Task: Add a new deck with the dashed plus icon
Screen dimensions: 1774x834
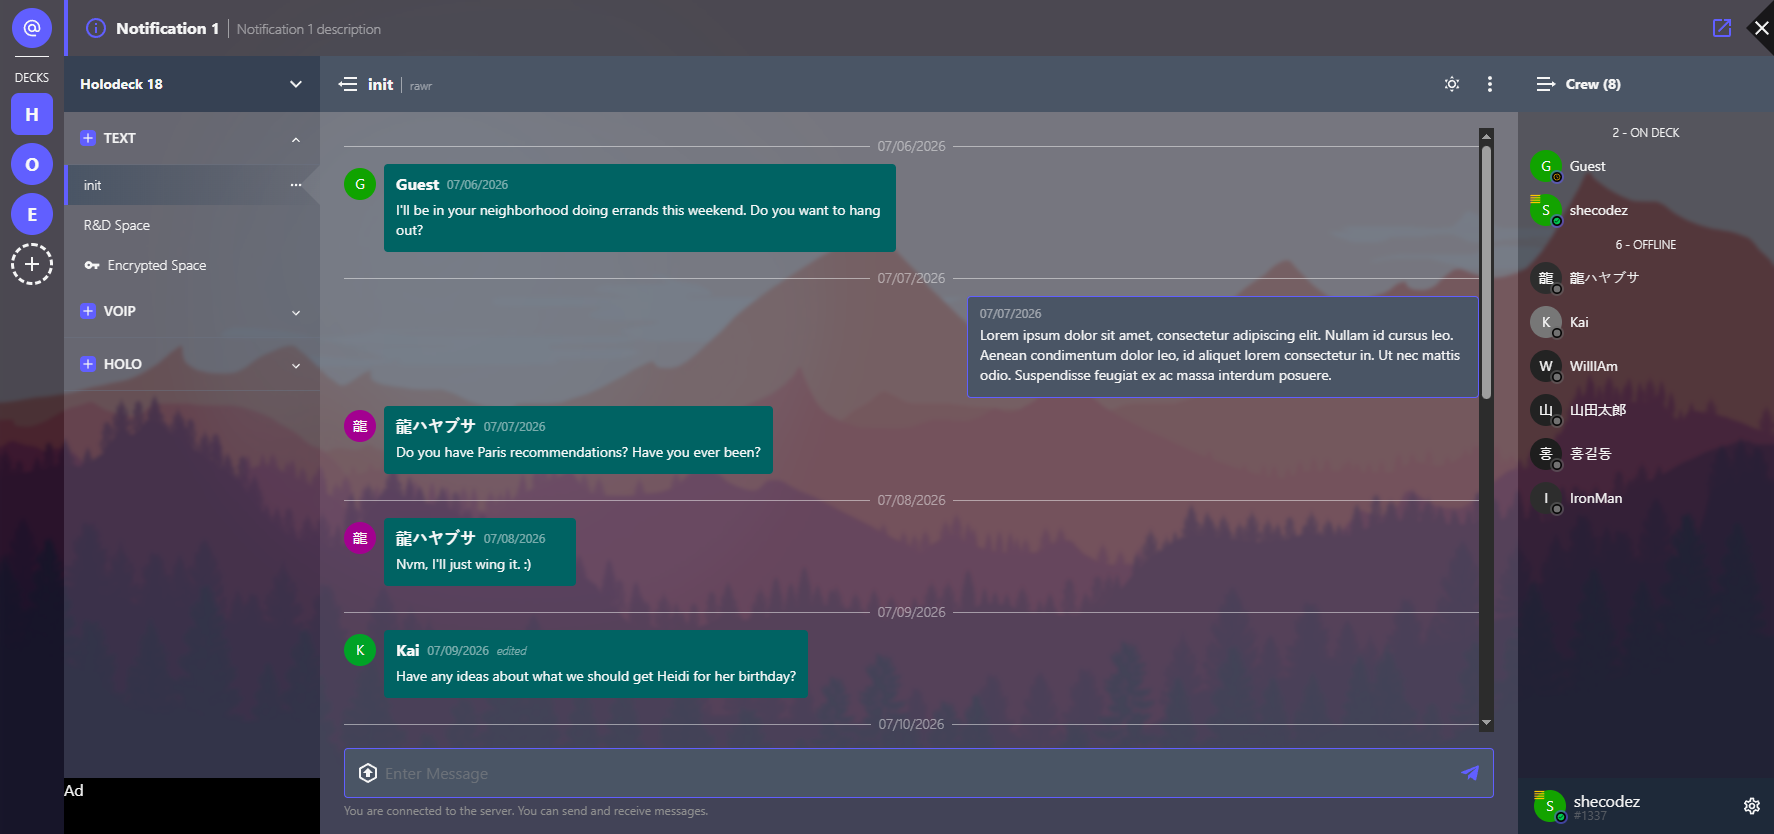Action: [x=32, y=264]
